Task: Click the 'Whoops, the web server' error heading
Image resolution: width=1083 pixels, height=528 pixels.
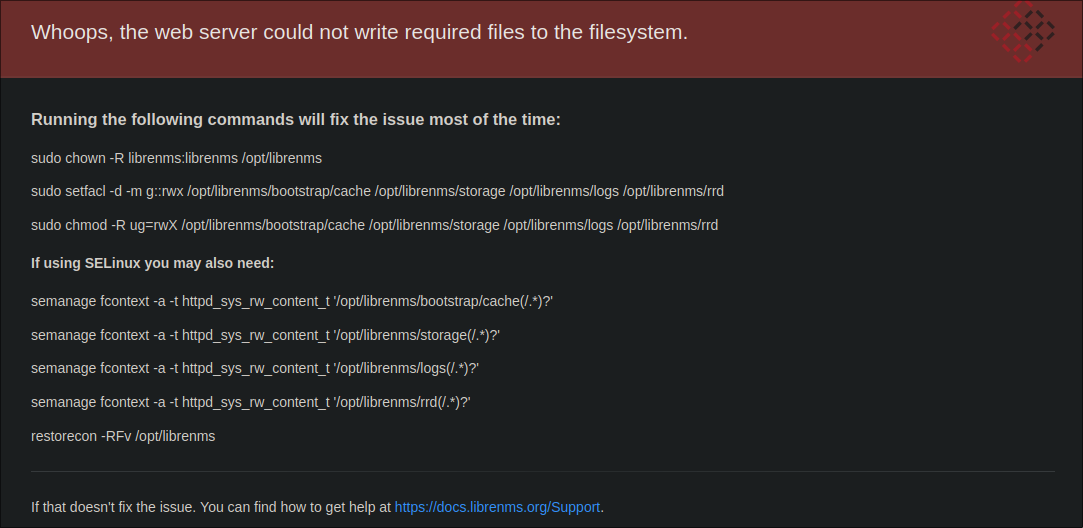Action: [359, 32]
